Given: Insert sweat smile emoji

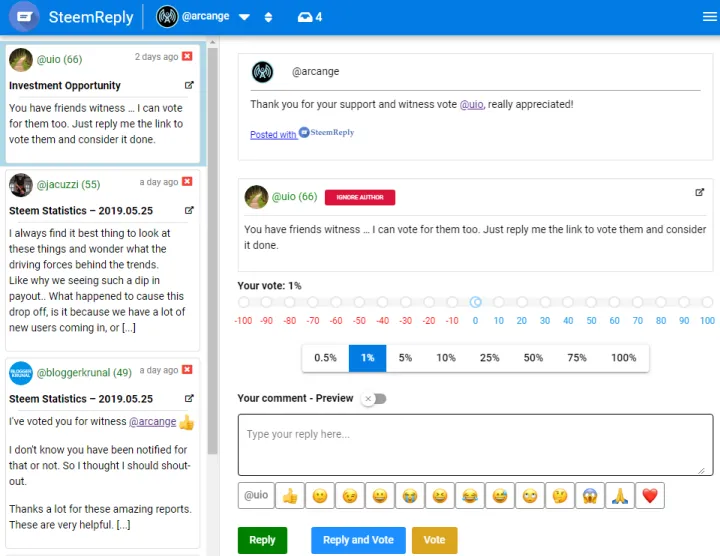Looking at the screenshot, I should click(x=500, y=495).
